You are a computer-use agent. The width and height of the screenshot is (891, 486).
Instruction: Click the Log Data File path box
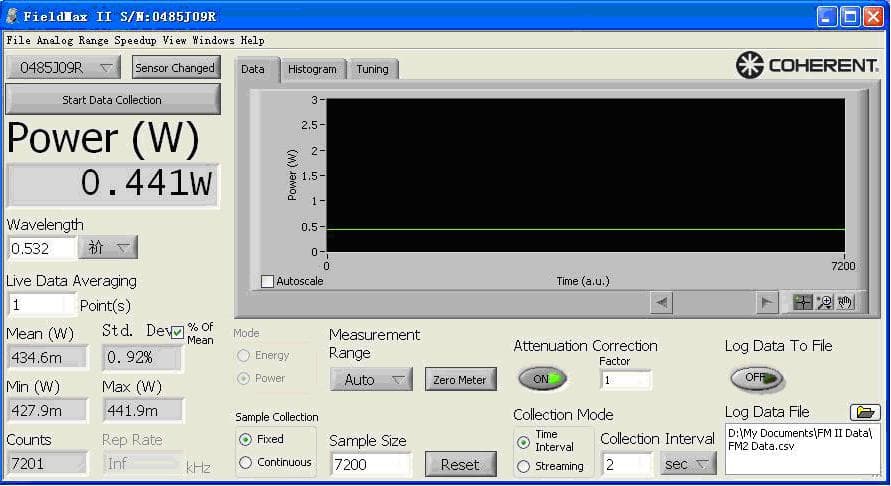tap(803, 448)
